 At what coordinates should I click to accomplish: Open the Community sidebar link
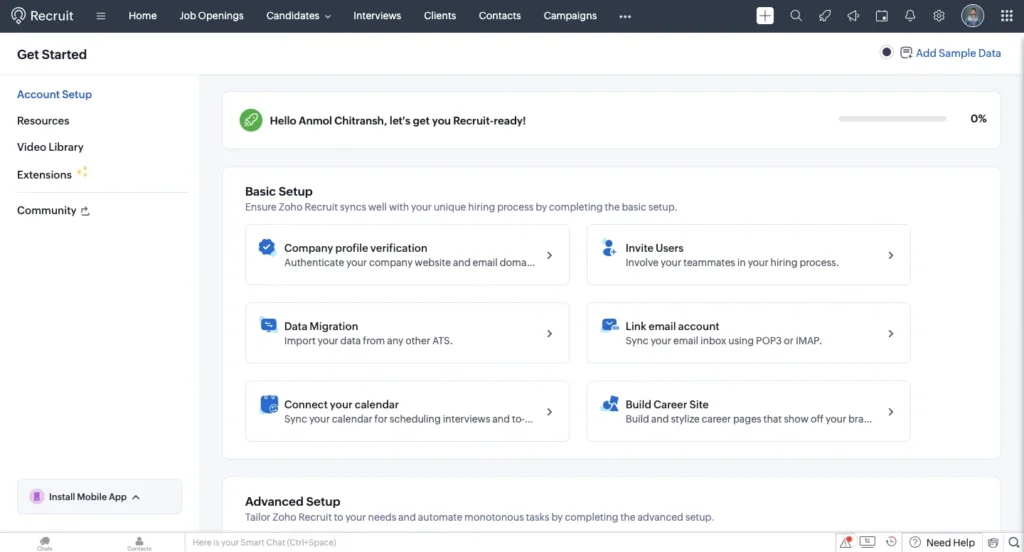(46, 210)
